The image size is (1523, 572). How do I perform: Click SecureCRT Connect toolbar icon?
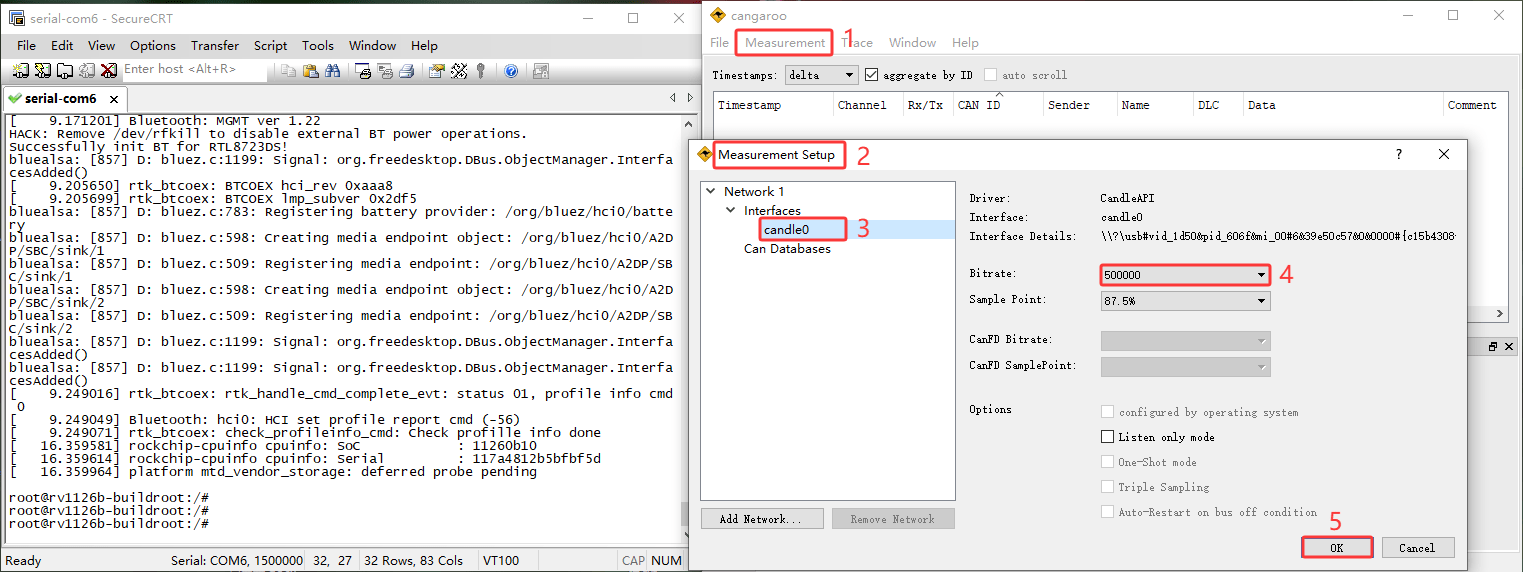pyautogui.click(x=21, y=70)
